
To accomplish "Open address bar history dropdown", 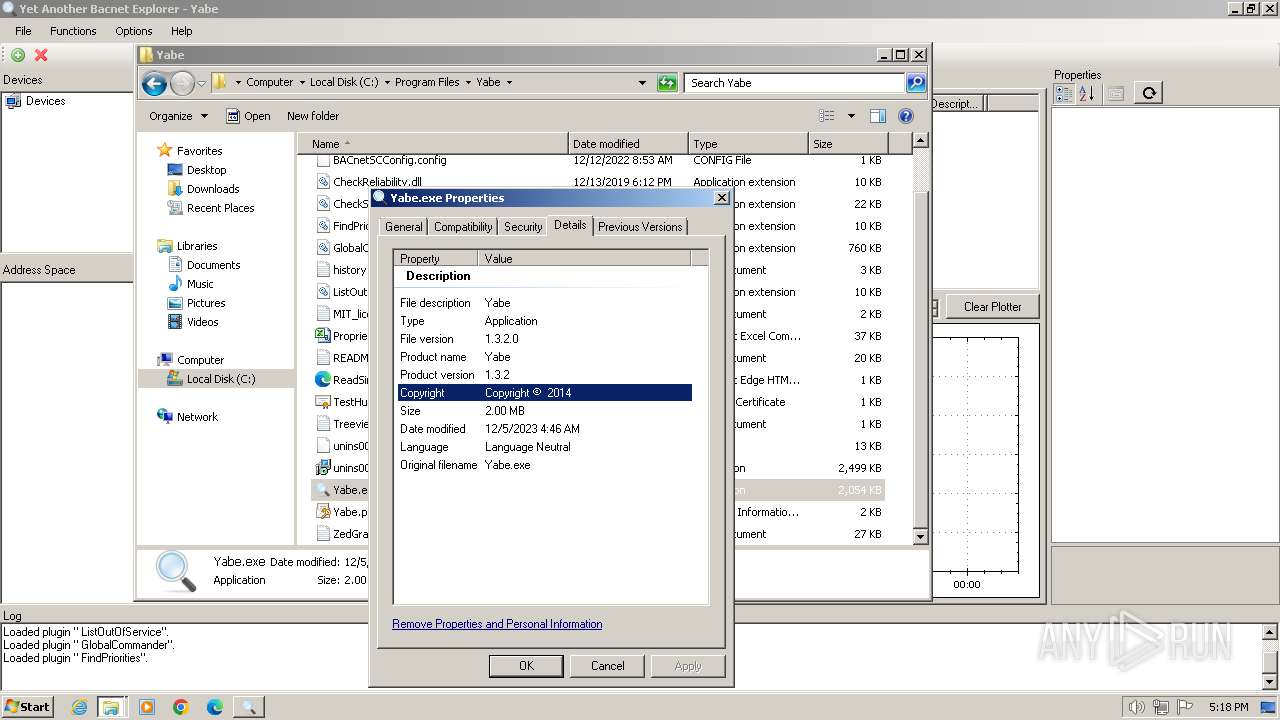I will click(642, 83).
